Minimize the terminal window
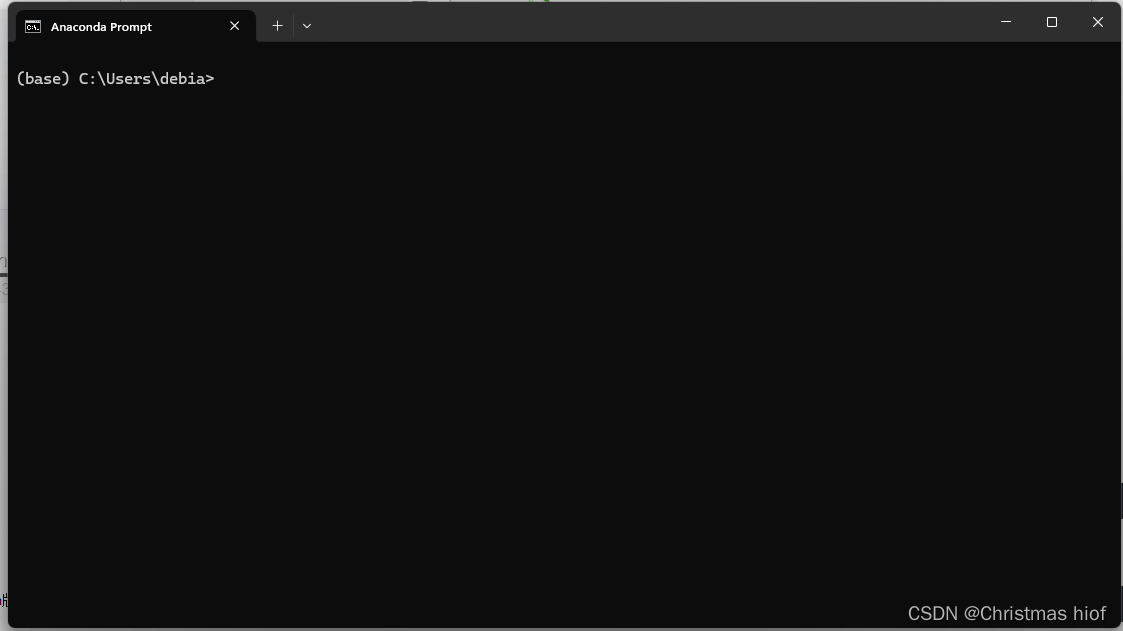 tap(1006, 22)
